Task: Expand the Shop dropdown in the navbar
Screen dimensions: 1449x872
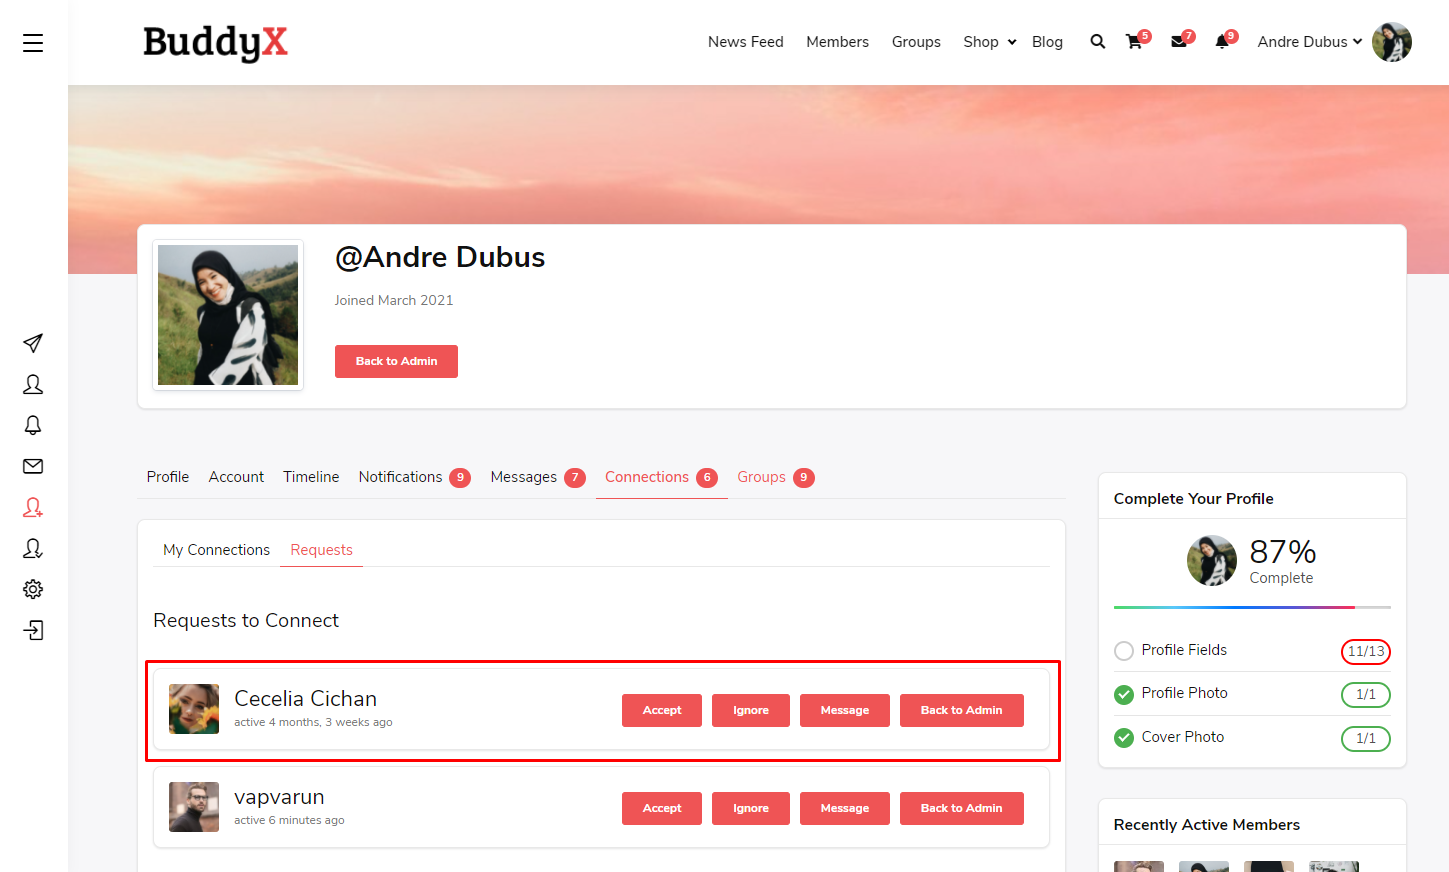Action: coord(987,42)
